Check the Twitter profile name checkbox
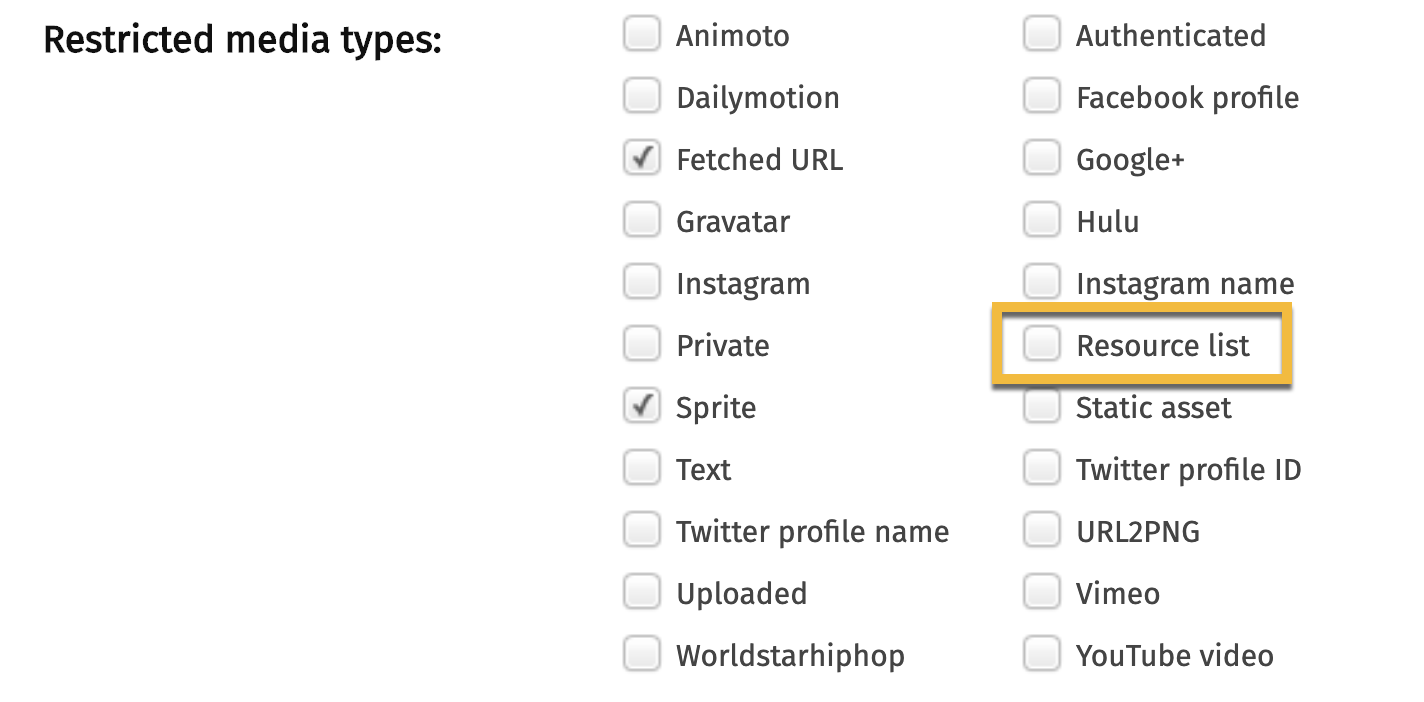 click(x=642, y=529)
